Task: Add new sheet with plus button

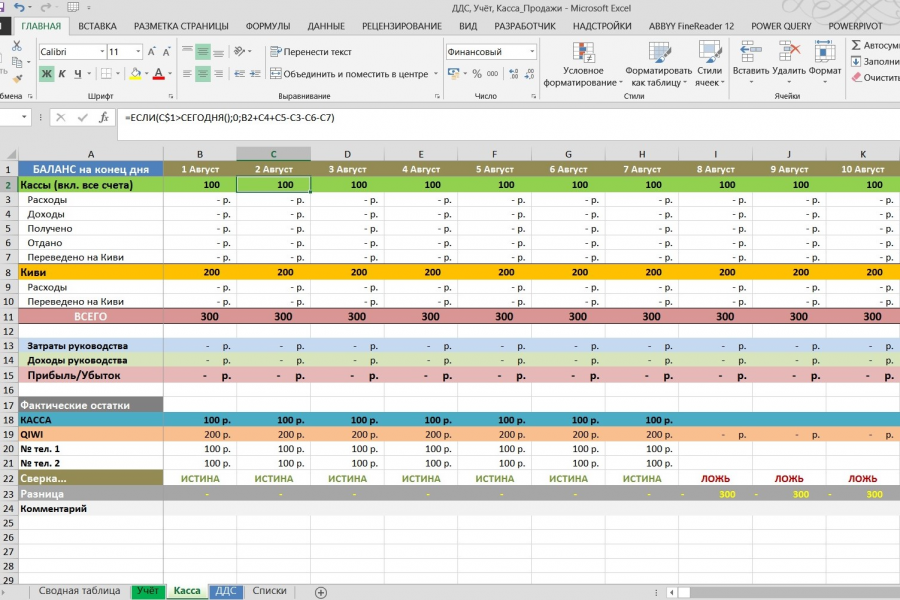Action: (321, 592)
